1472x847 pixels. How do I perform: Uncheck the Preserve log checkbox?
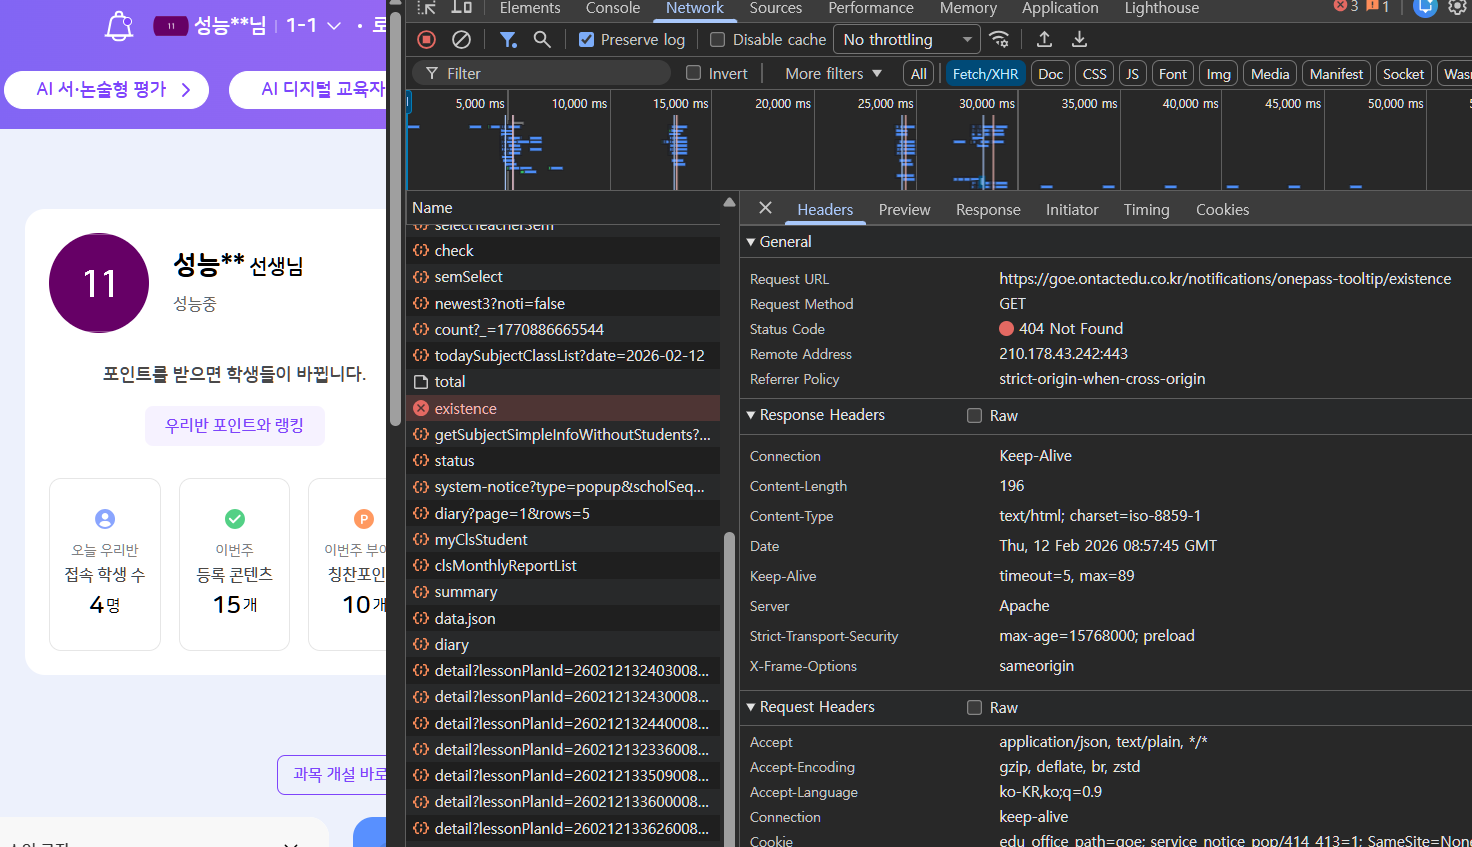587,40
